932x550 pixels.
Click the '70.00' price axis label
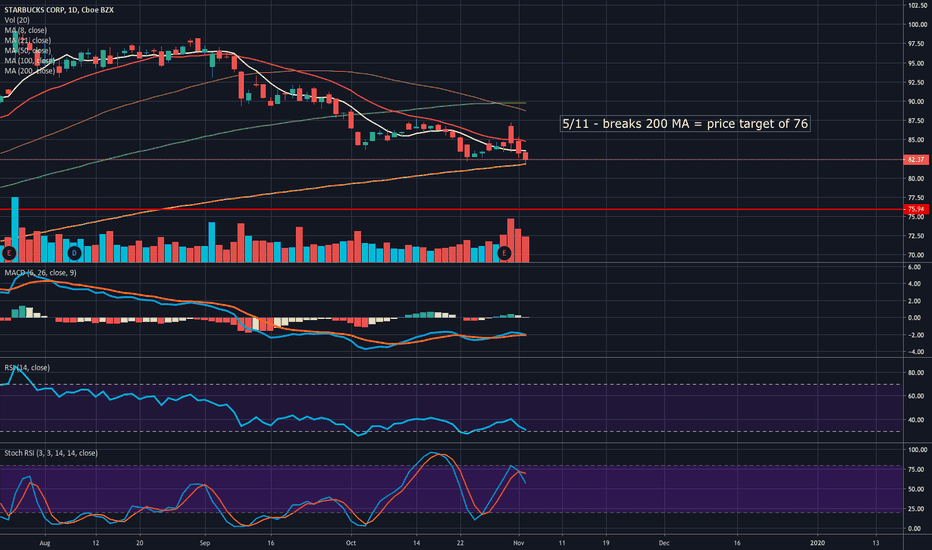tap(917, 255)
